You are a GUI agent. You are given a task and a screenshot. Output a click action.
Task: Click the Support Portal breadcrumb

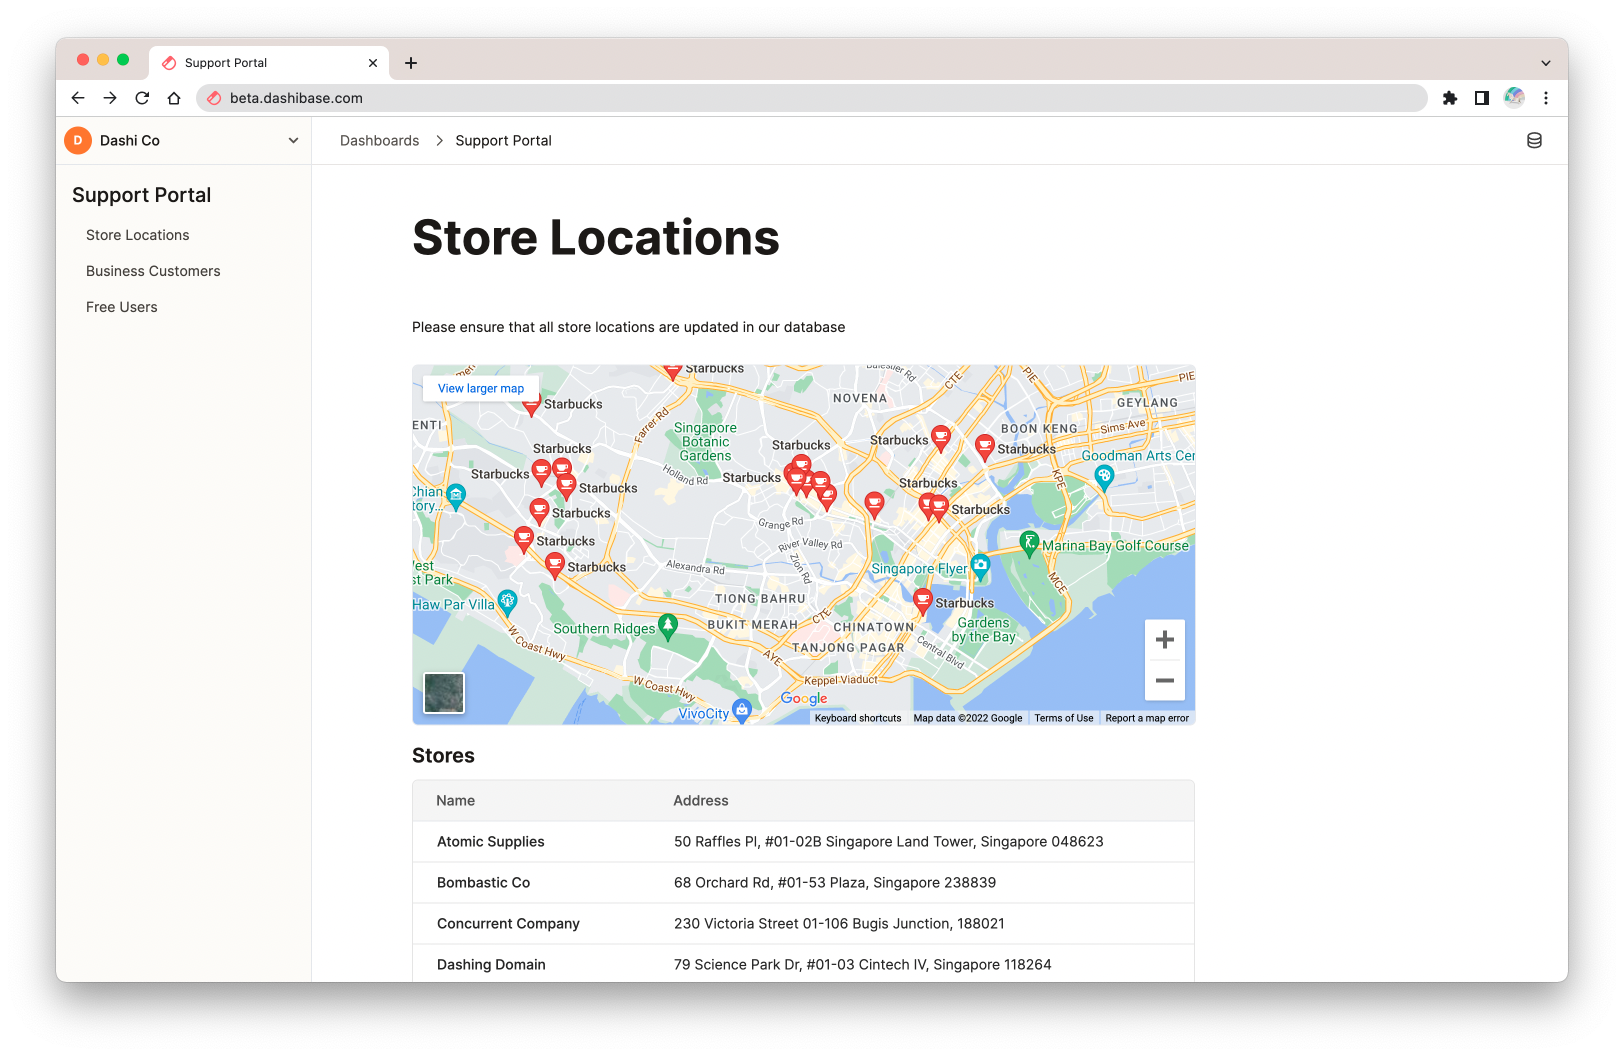pyautogui.click(x=503, y=141)
